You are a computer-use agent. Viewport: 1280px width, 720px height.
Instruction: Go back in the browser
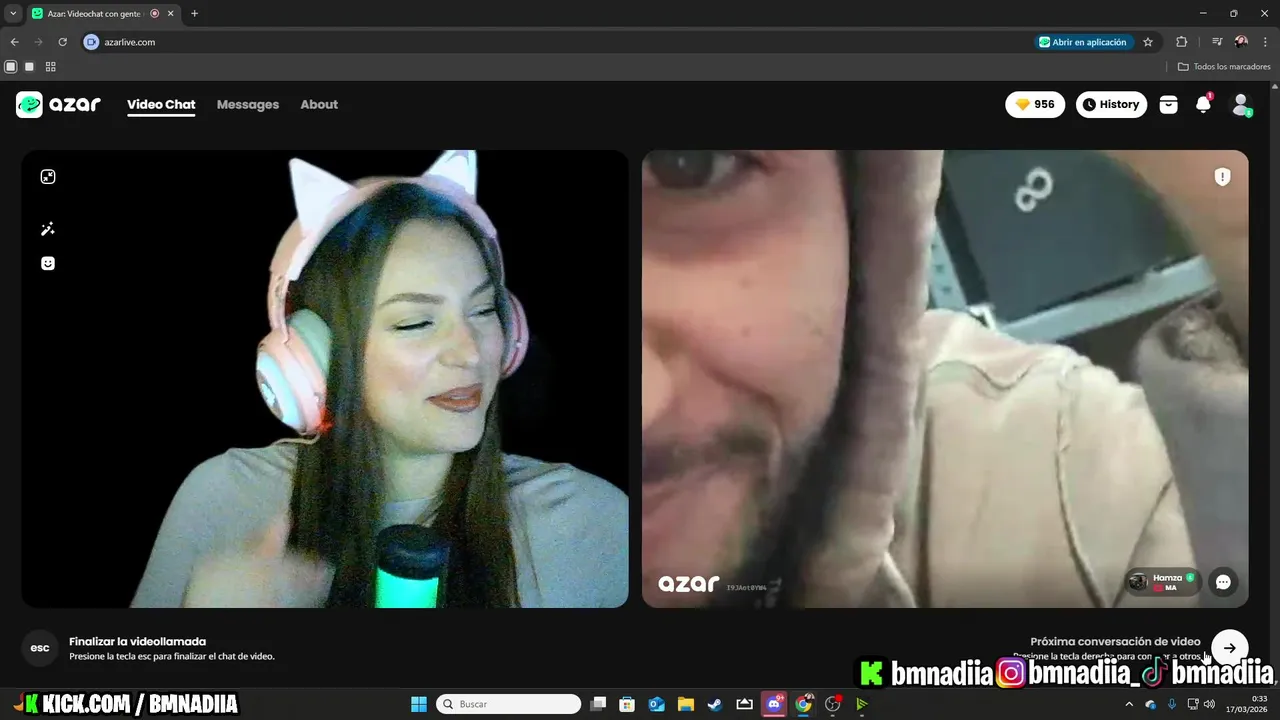pos(14,42)
